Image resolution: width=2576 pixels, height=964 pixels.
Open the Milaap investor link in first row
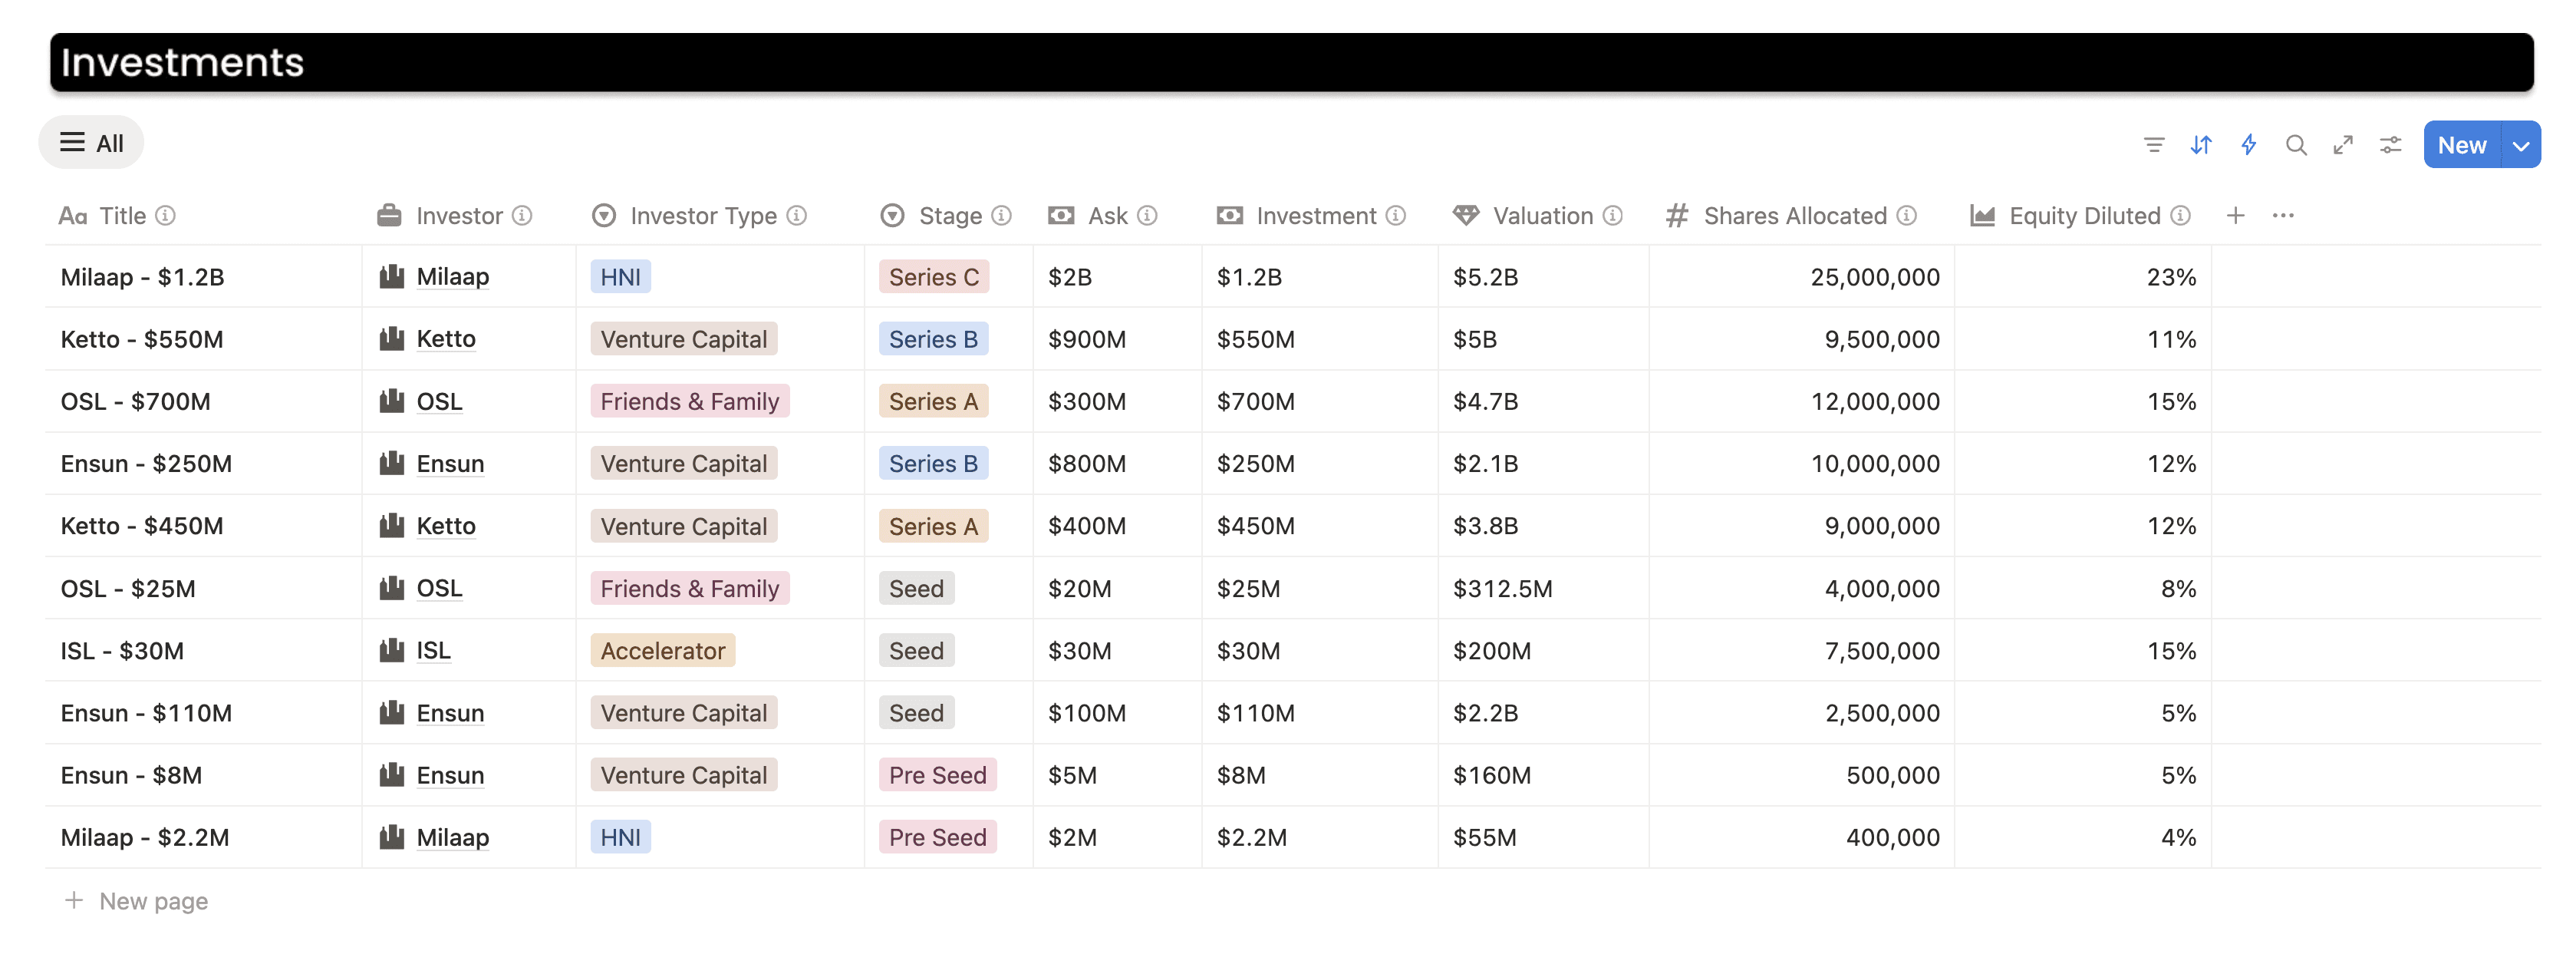pos(452,277)
